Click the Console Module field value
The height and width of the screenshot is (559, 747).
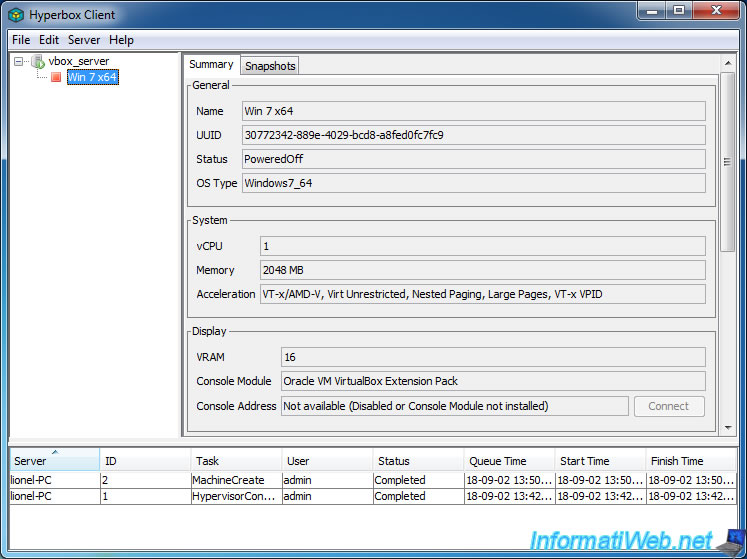pos(493,381)
